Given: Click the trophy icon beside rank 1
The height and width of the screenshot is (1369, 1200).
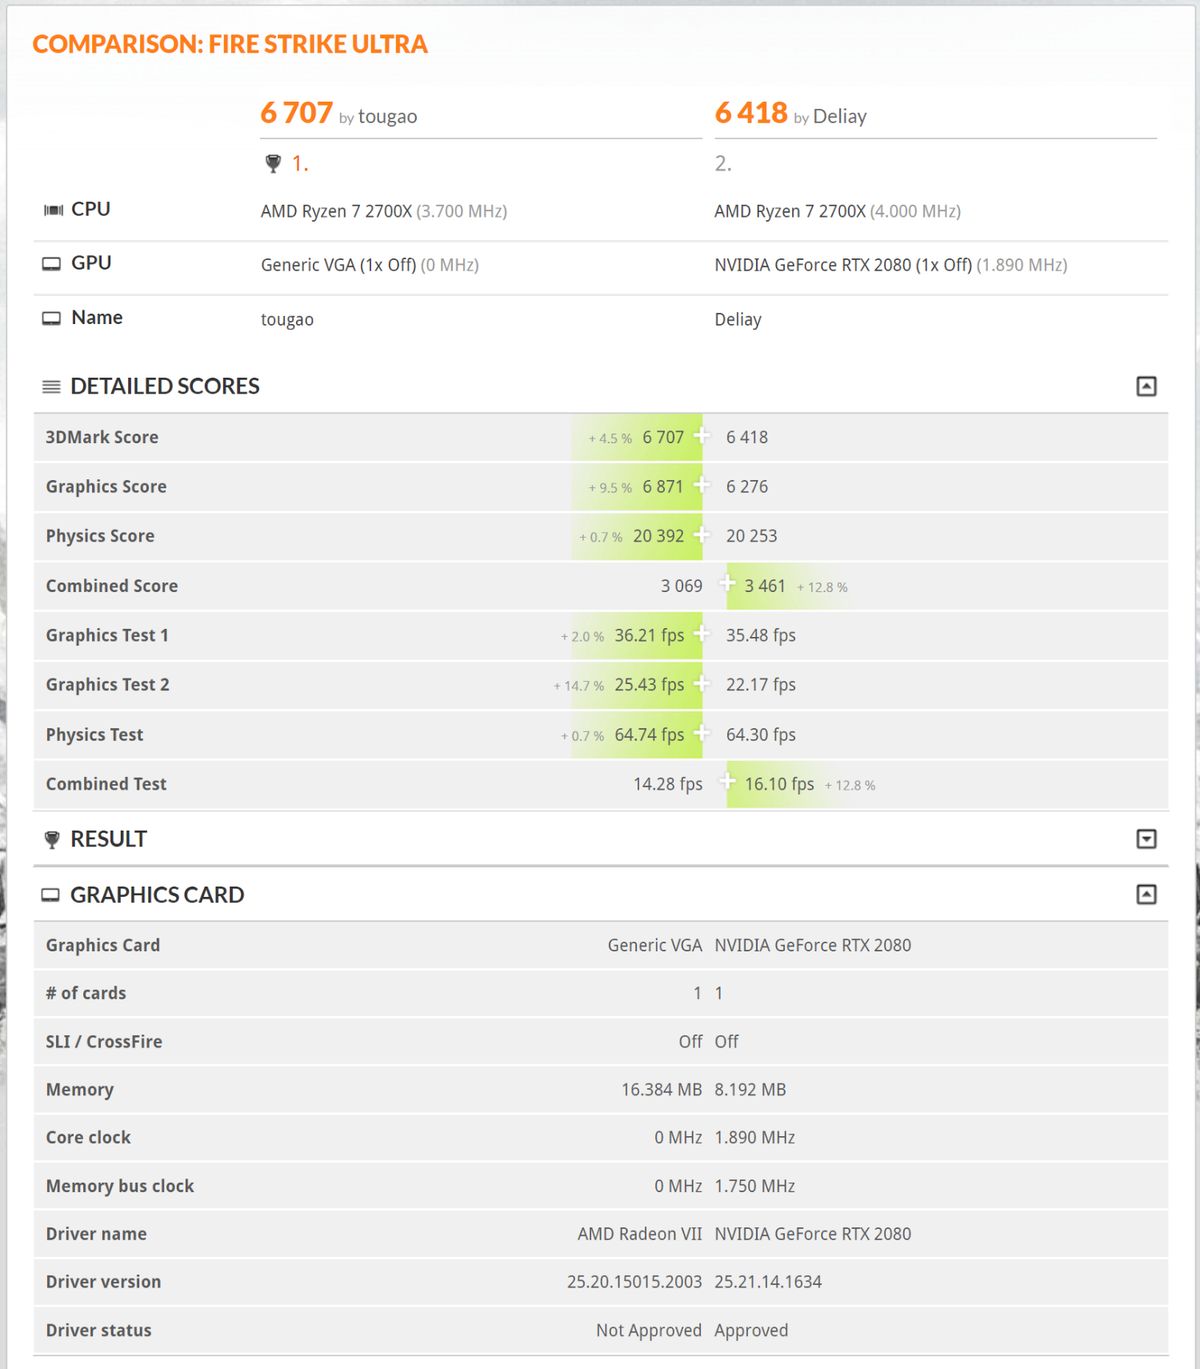Looking at the screenshot, I should click(273, 164).
